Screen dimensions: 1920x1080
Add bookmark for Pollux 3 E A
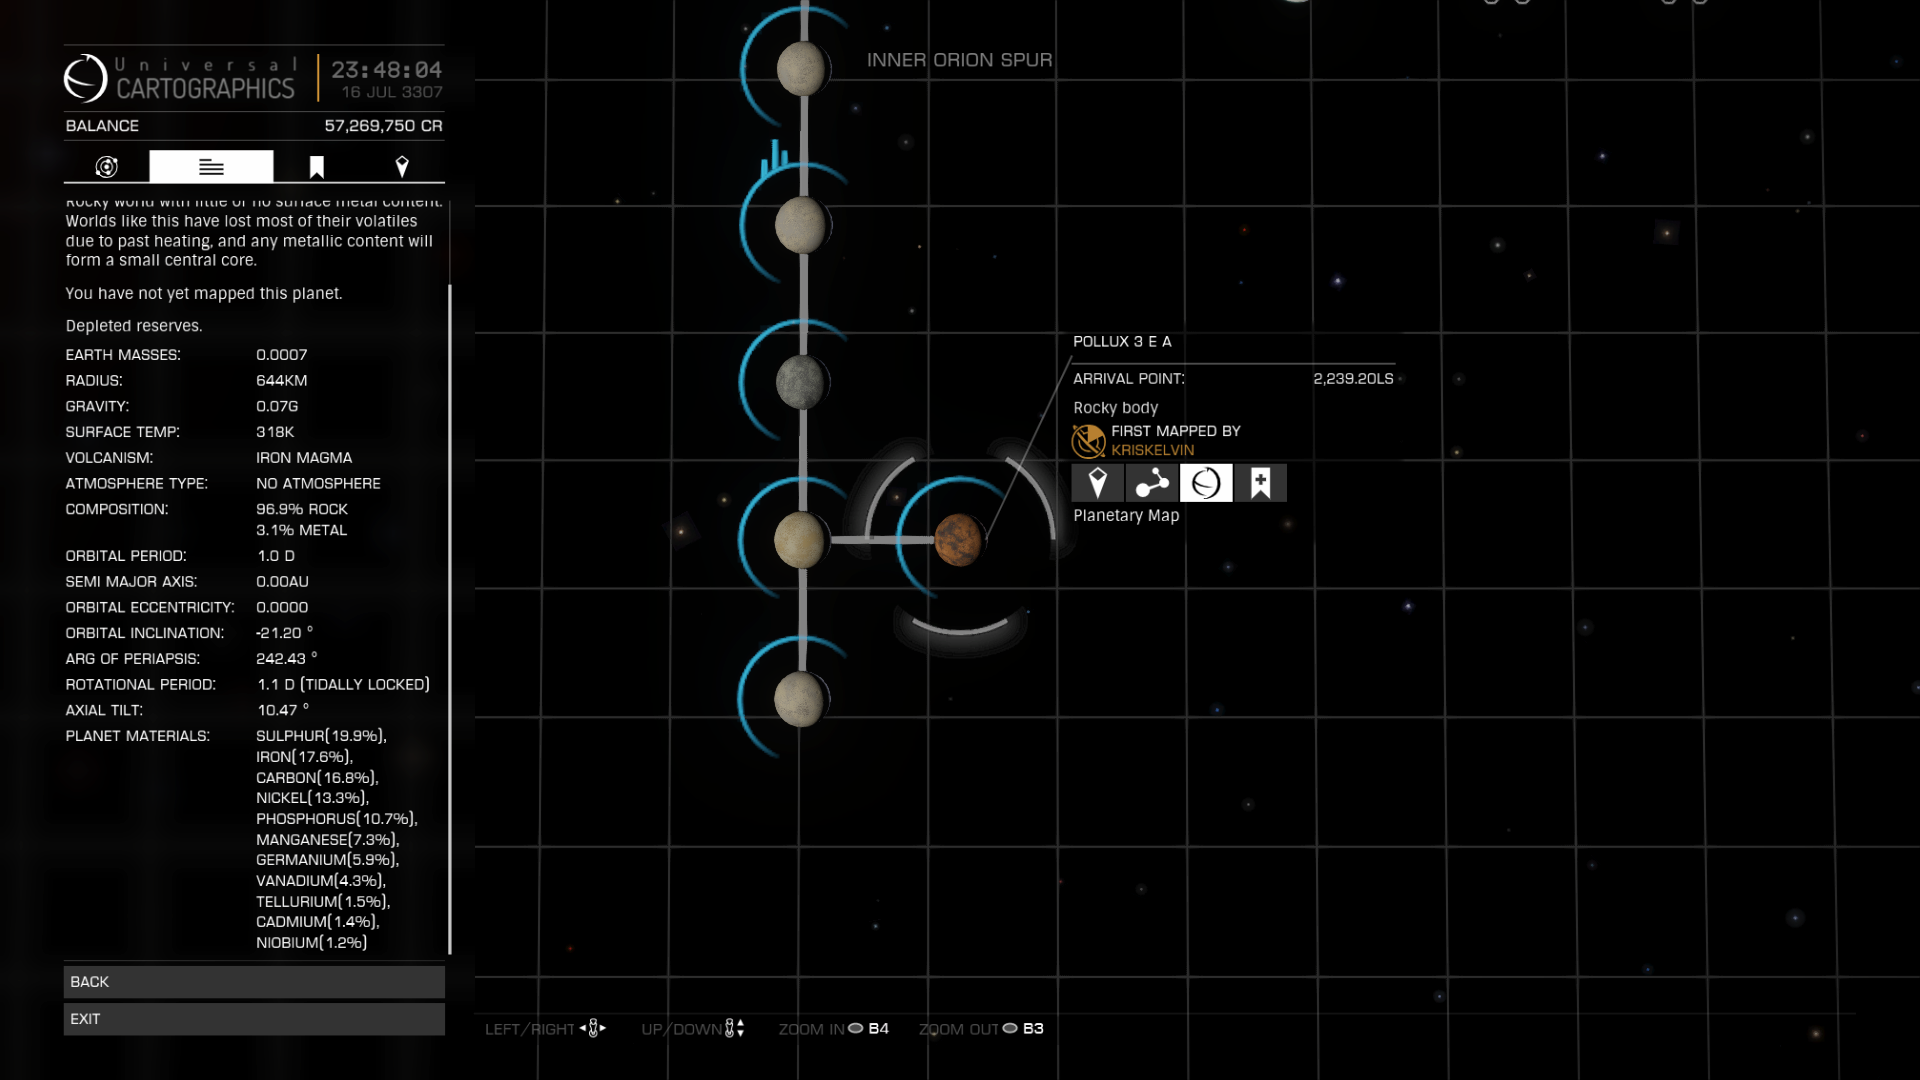[1260, 483]
